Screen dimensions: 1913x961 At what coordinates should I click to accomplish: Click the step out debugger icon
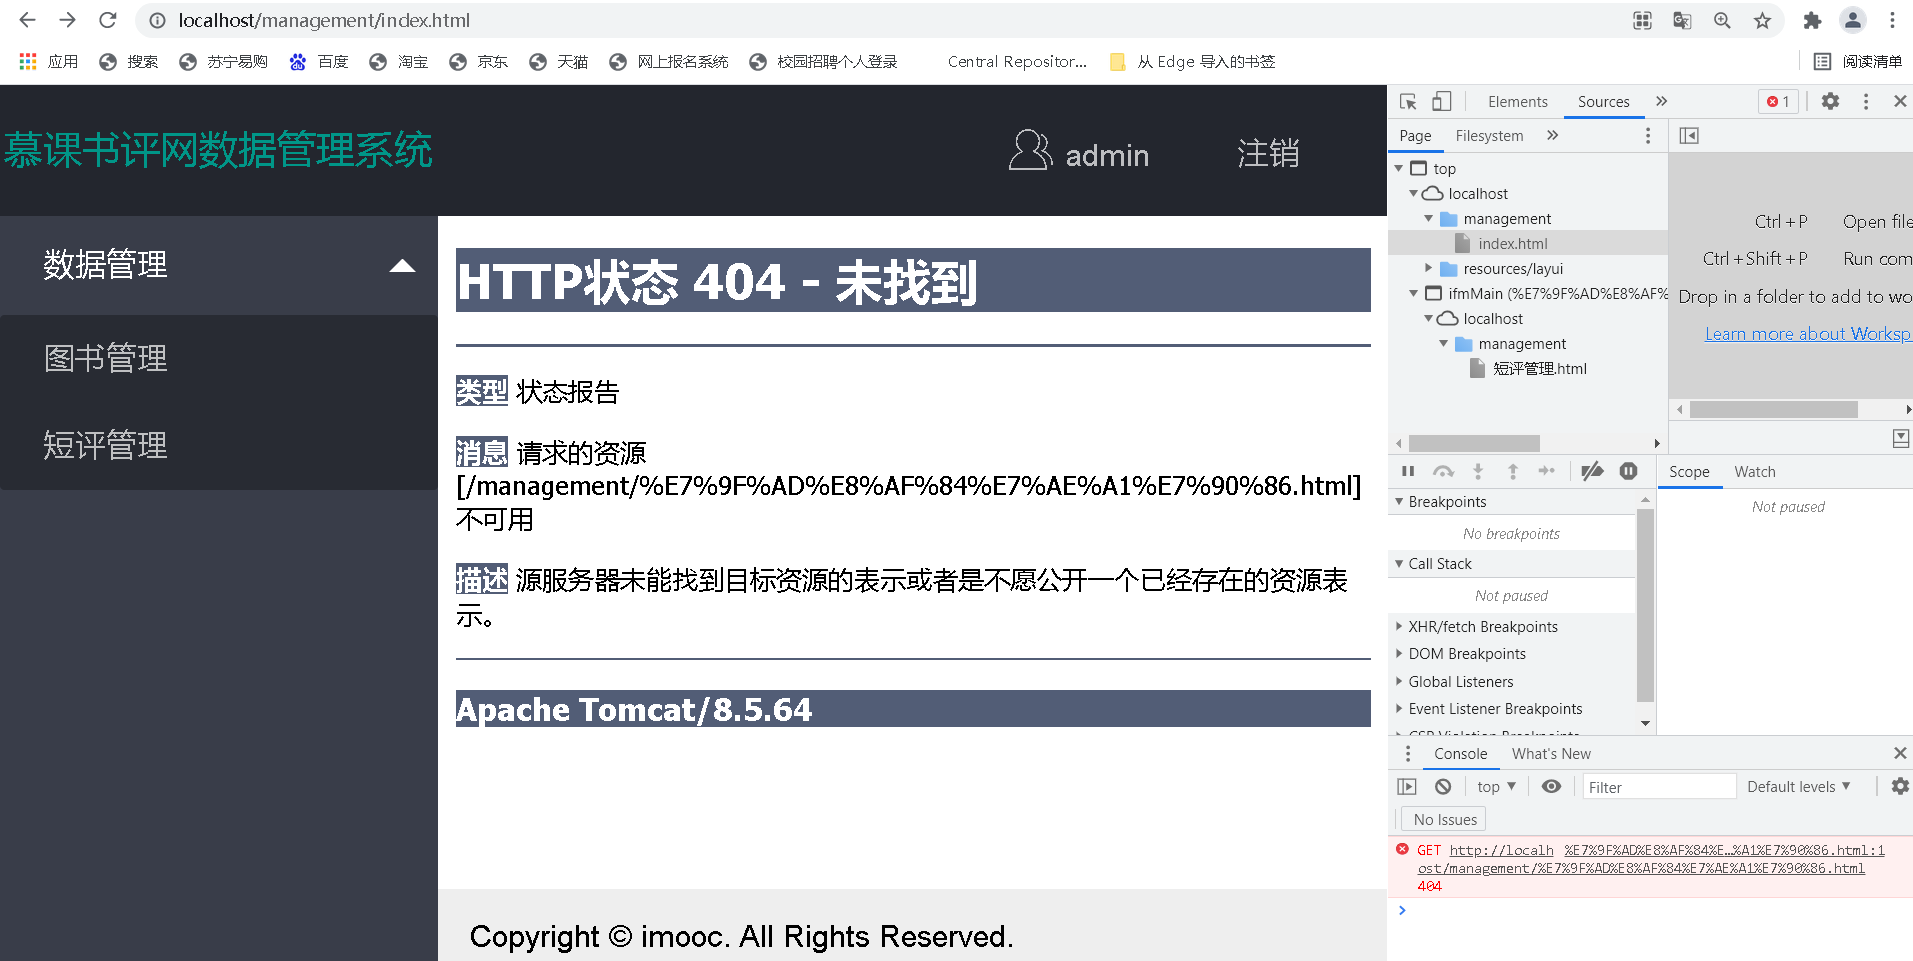1513,471
